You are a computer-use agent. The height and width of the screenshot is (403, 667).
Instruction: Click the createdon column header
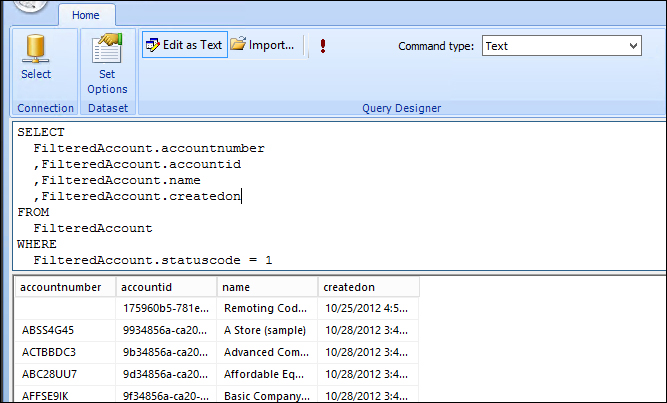click(x=366, y=287)
